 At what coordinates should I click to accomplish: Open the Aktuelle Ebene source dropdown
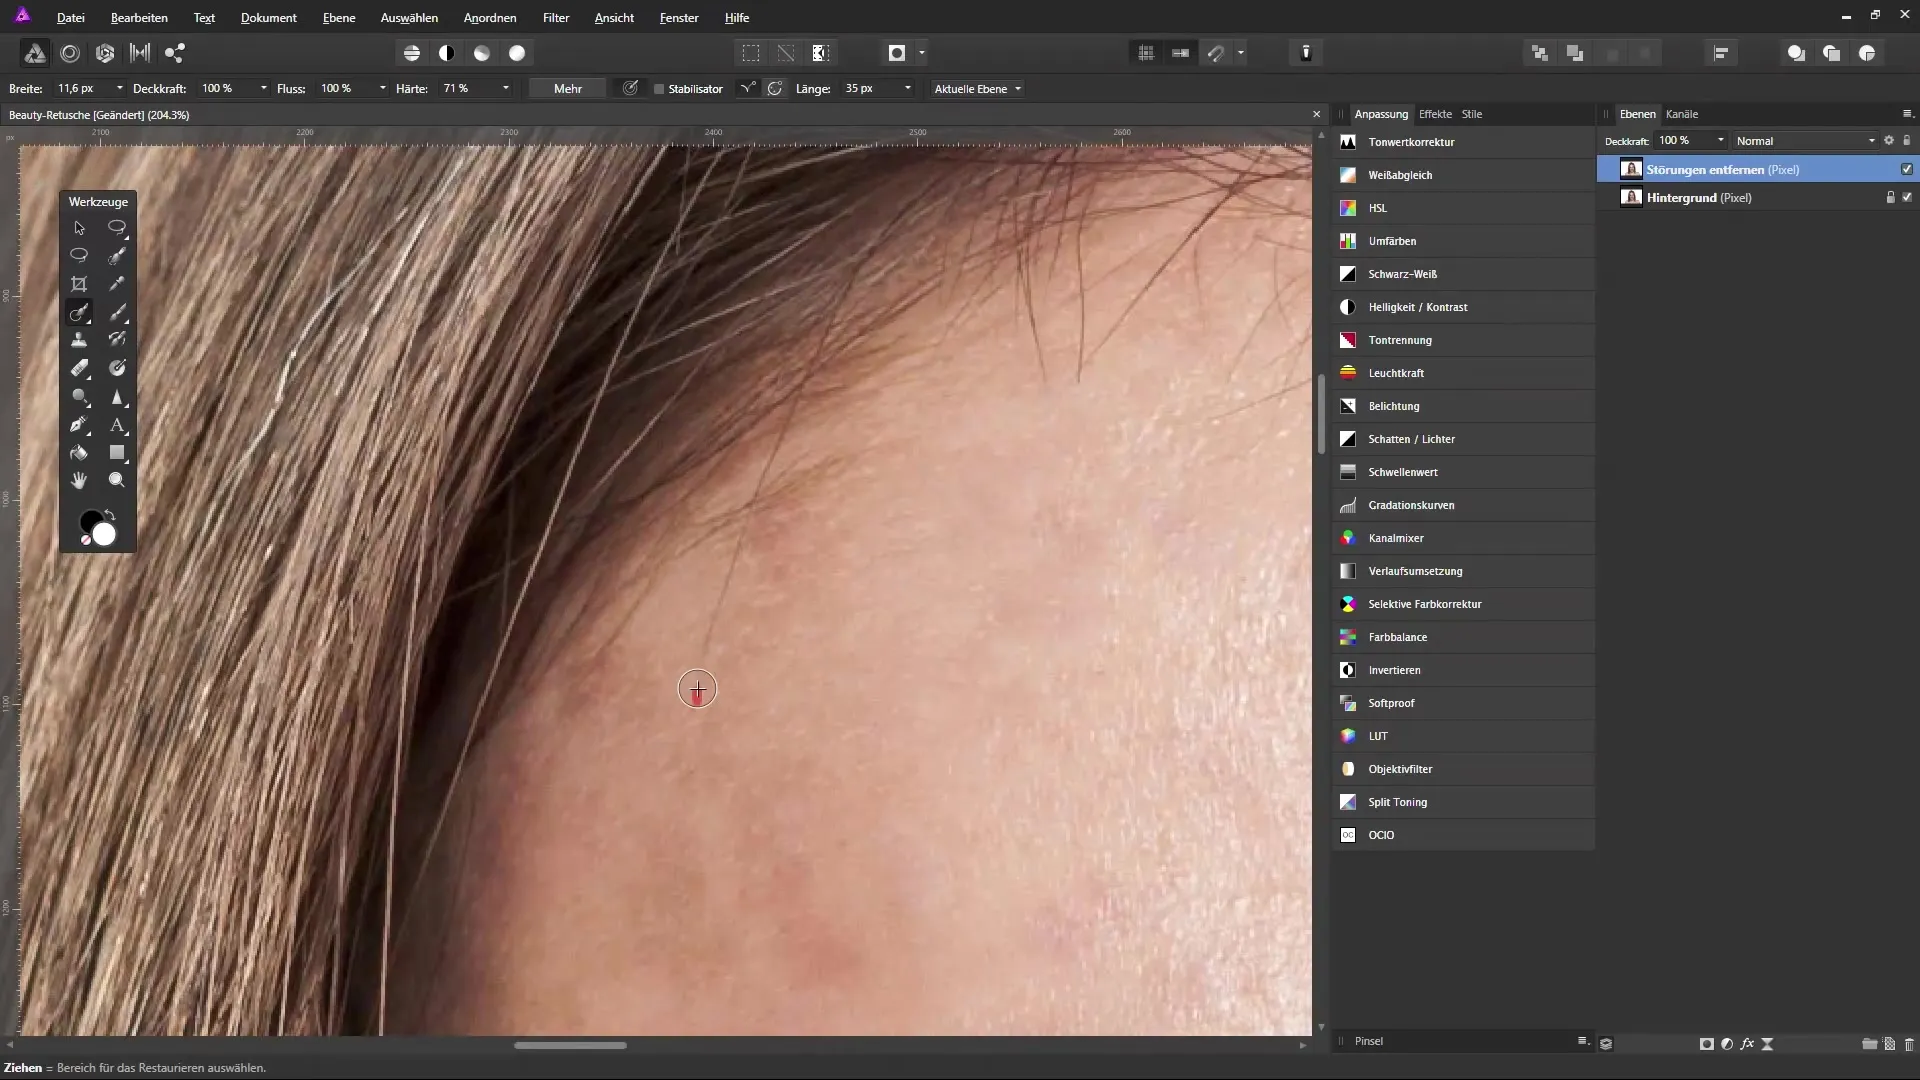pos(977,89)
